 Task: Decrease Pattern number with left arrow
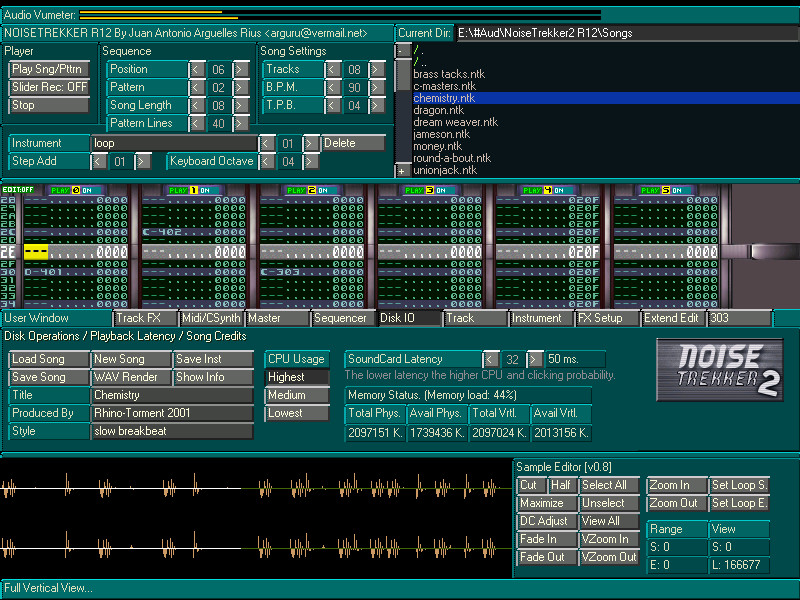197,87
